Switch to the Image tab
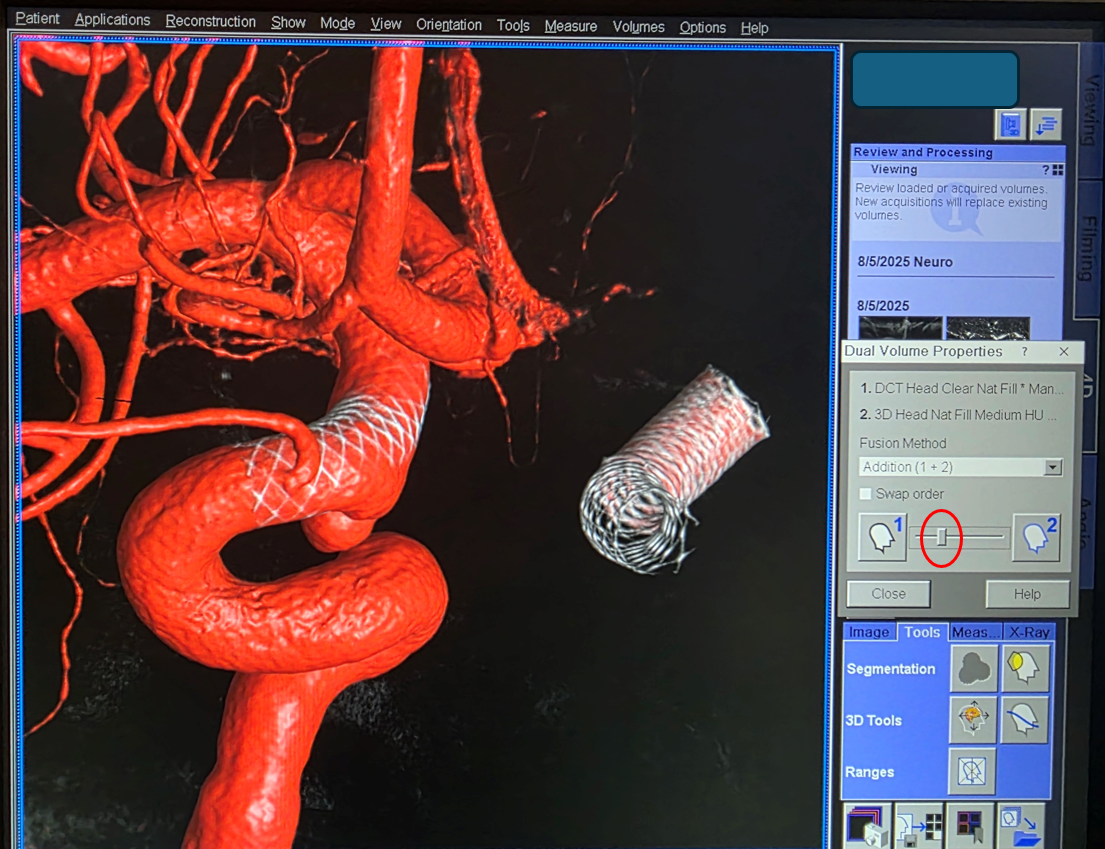 pyautogui.click(x=869, y=632)
